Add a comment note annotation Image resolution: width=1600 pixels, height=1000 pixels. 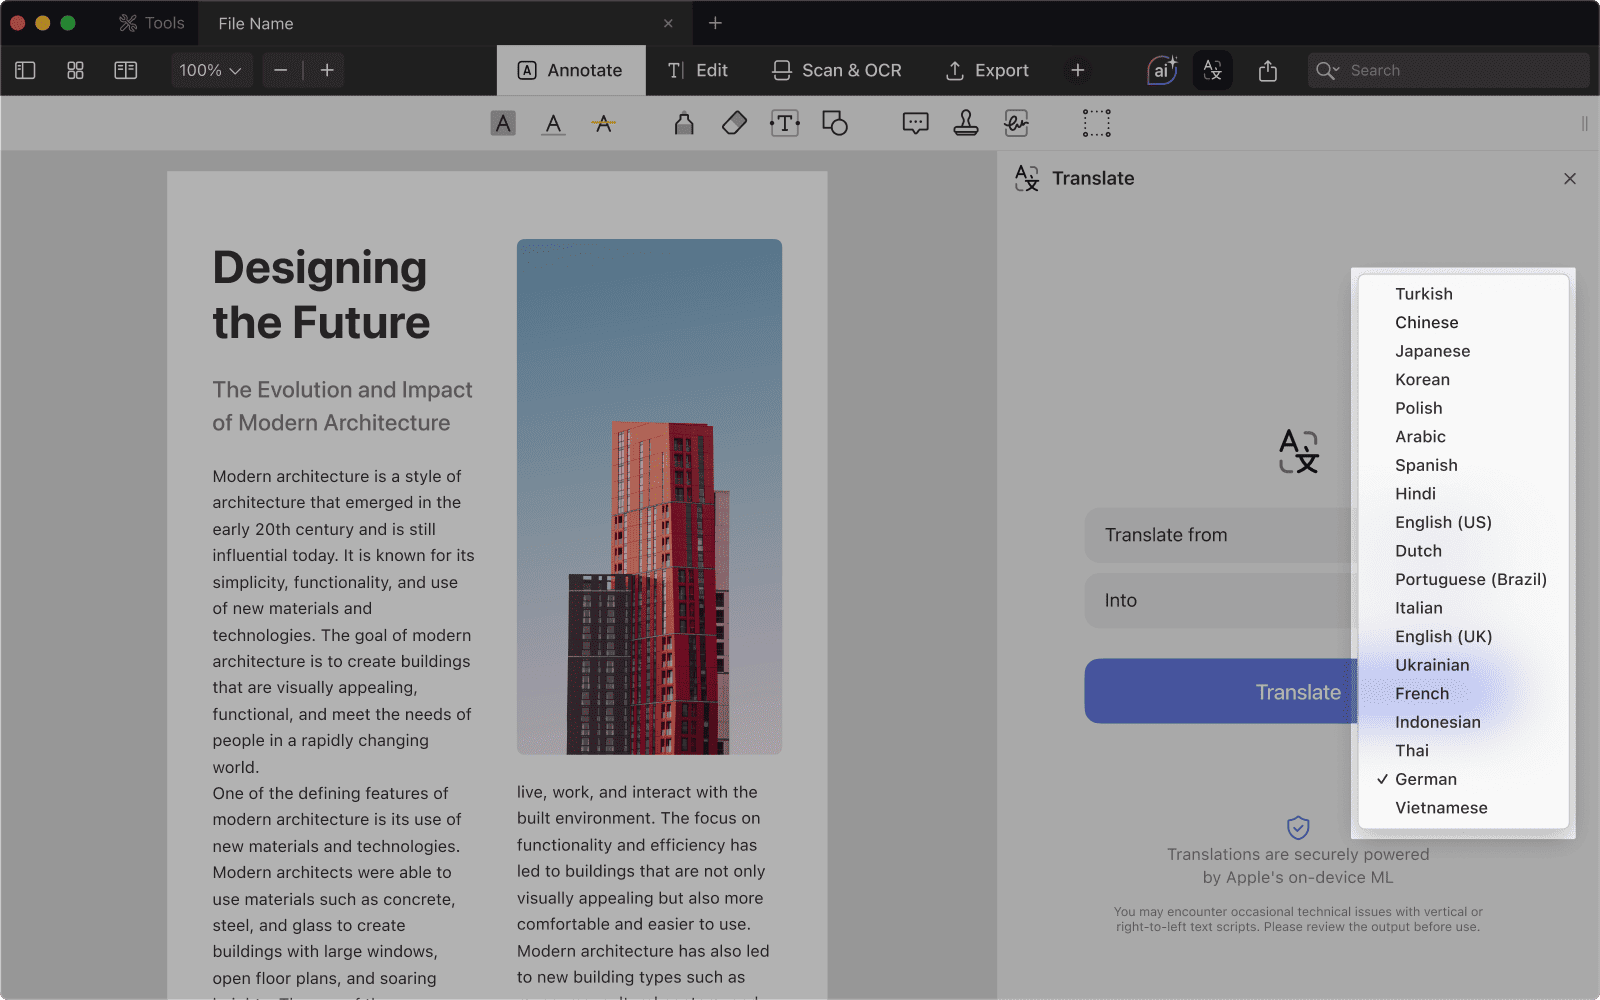point(915,123)
